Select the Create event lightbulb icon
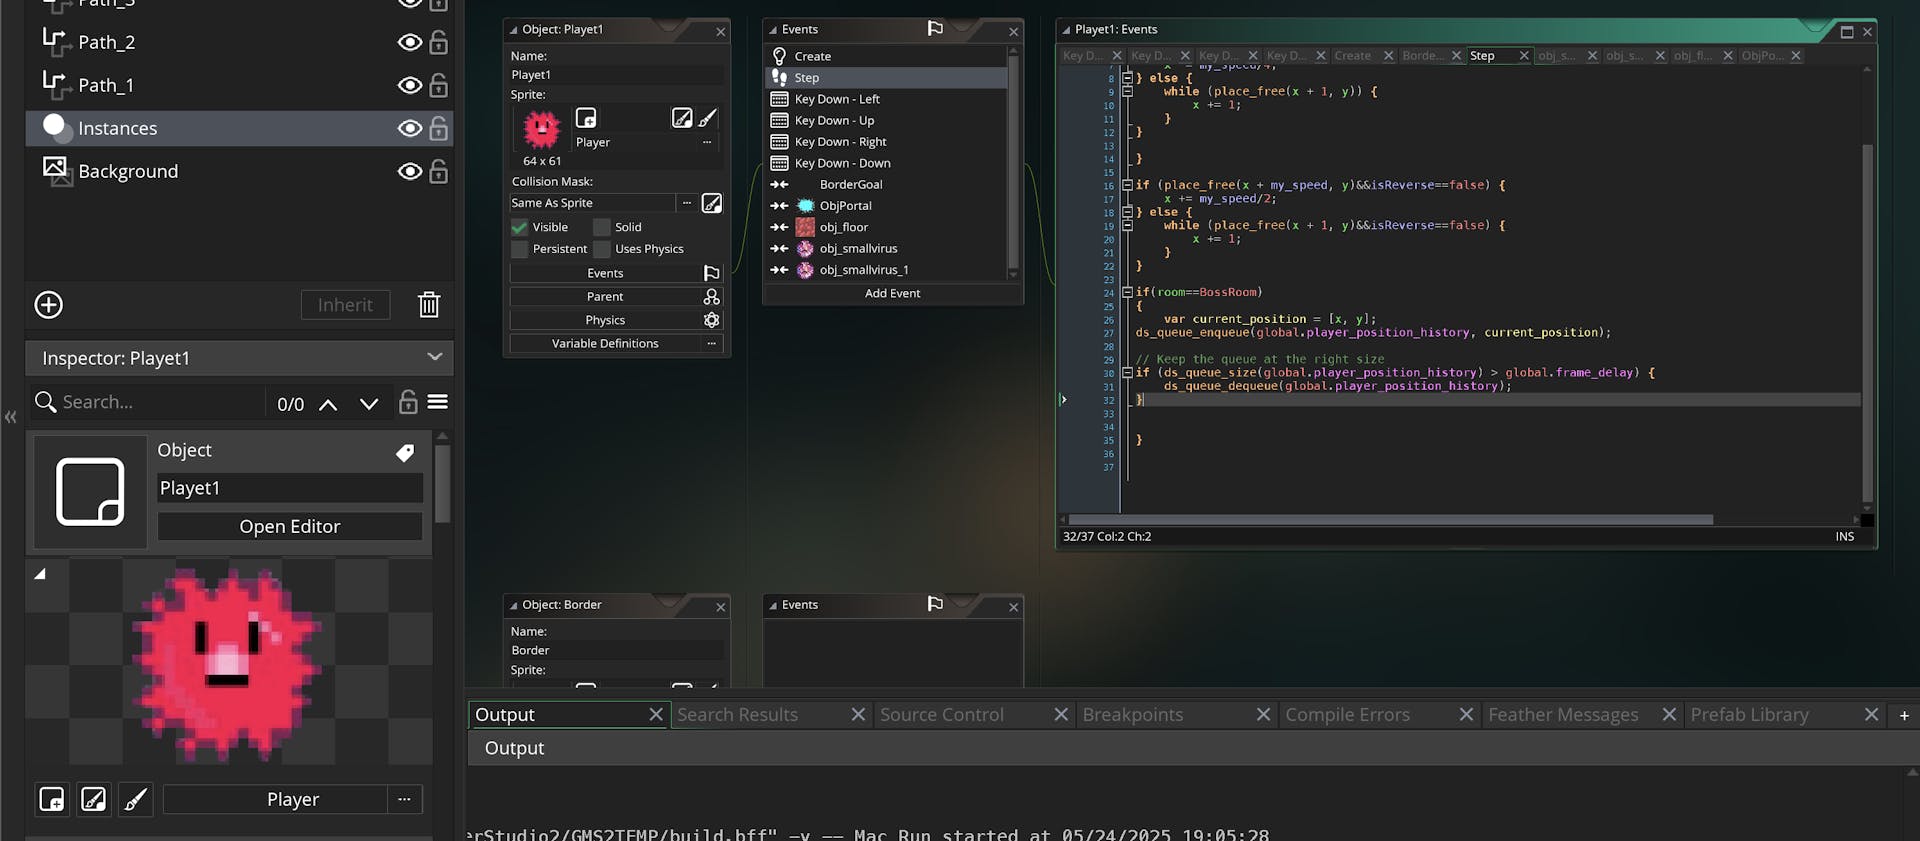Image resolution: width=1920 pixels, height=841 pixels. coord(780,56)
